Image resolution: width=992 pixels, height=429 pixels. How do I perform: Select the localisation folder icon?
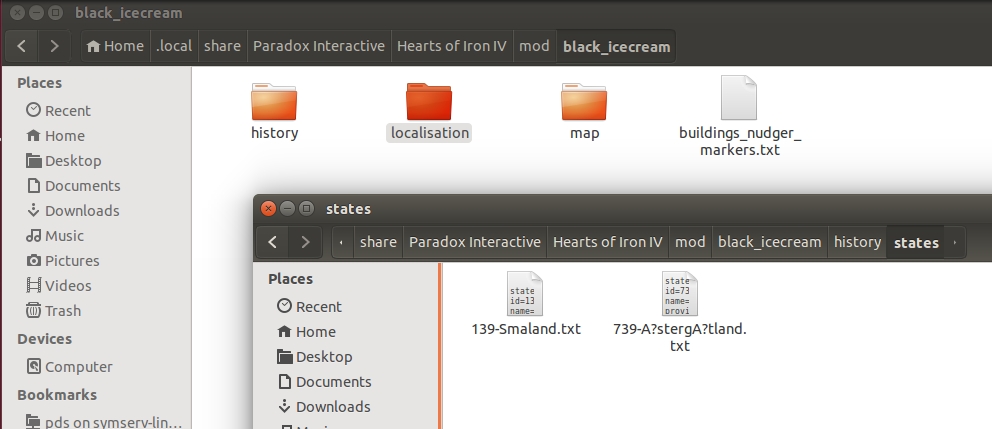pyautogui.click(x=429, y=101)
